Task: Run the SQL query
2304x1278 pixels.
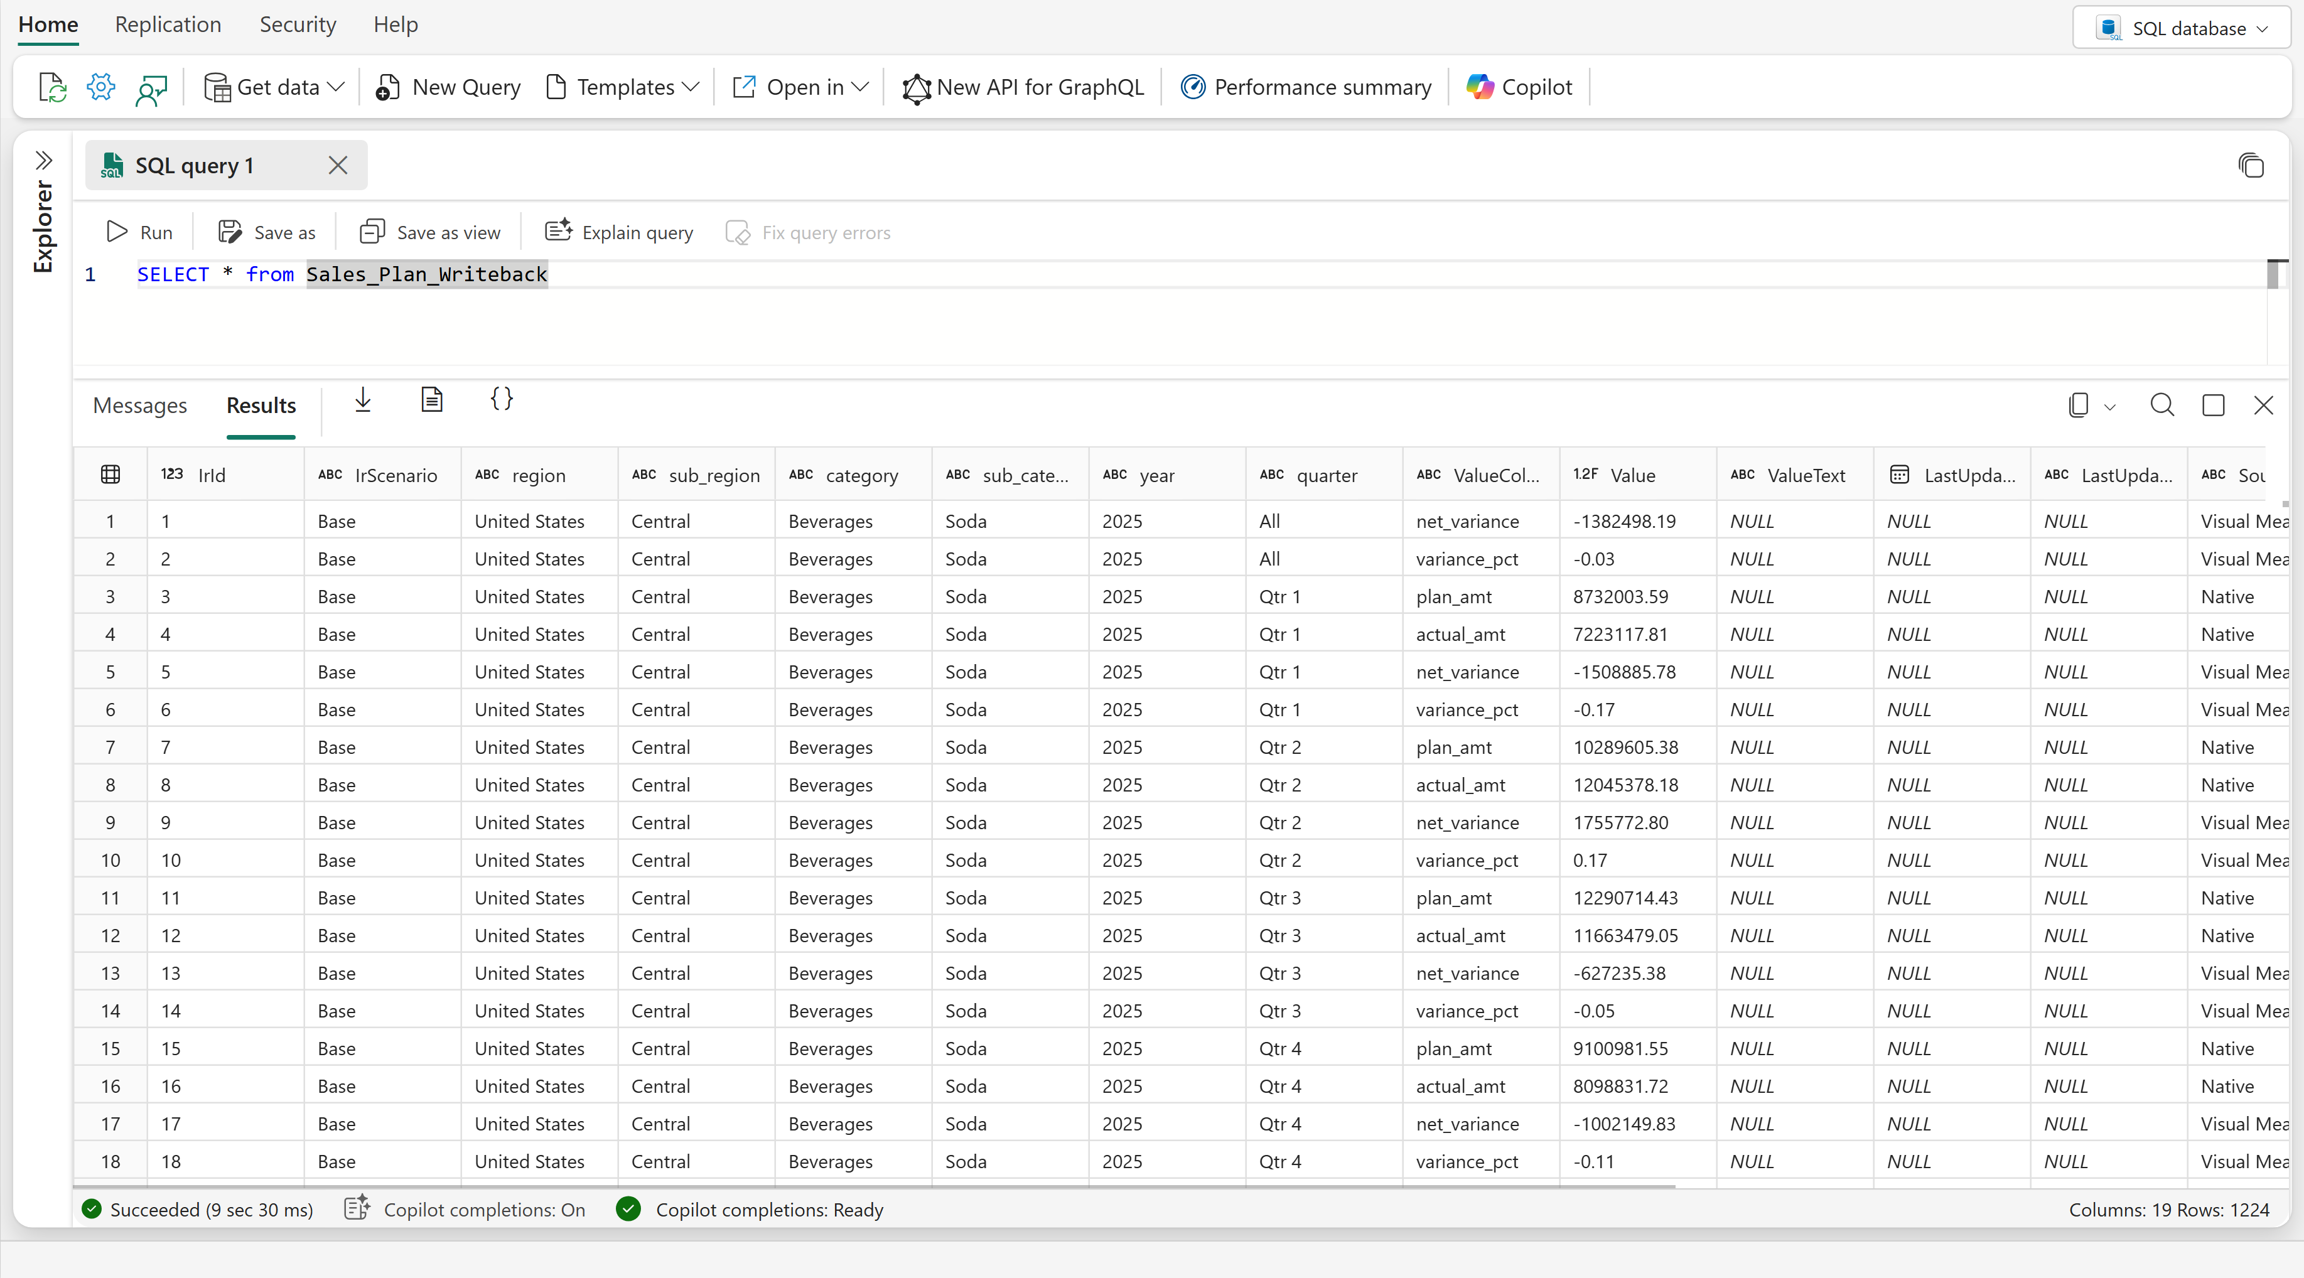Action: tap(140, 232)
